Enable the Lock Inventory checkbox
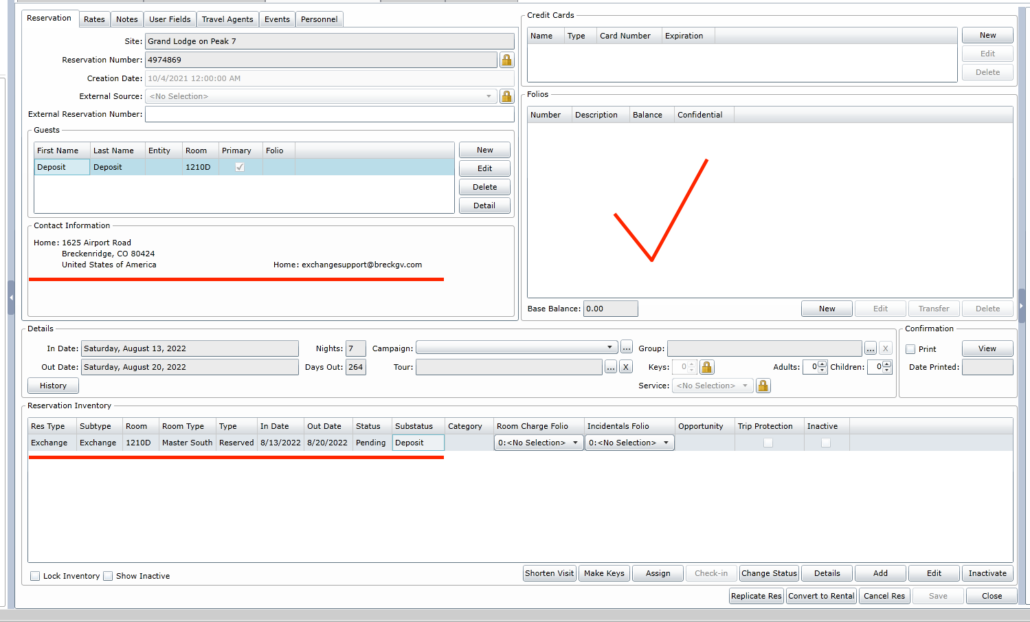1030x622 pixels. [x=35, y=576]
